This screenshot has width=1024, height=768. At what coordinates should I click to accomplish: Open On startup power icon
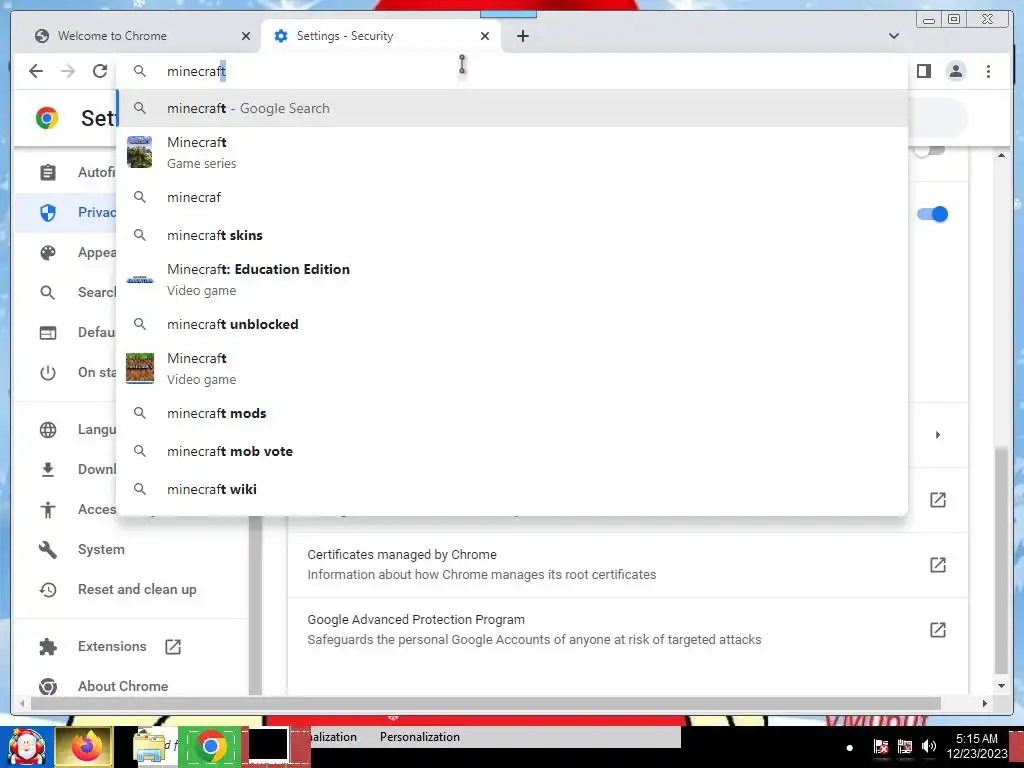pyautogui.click(x=48, y=373)
